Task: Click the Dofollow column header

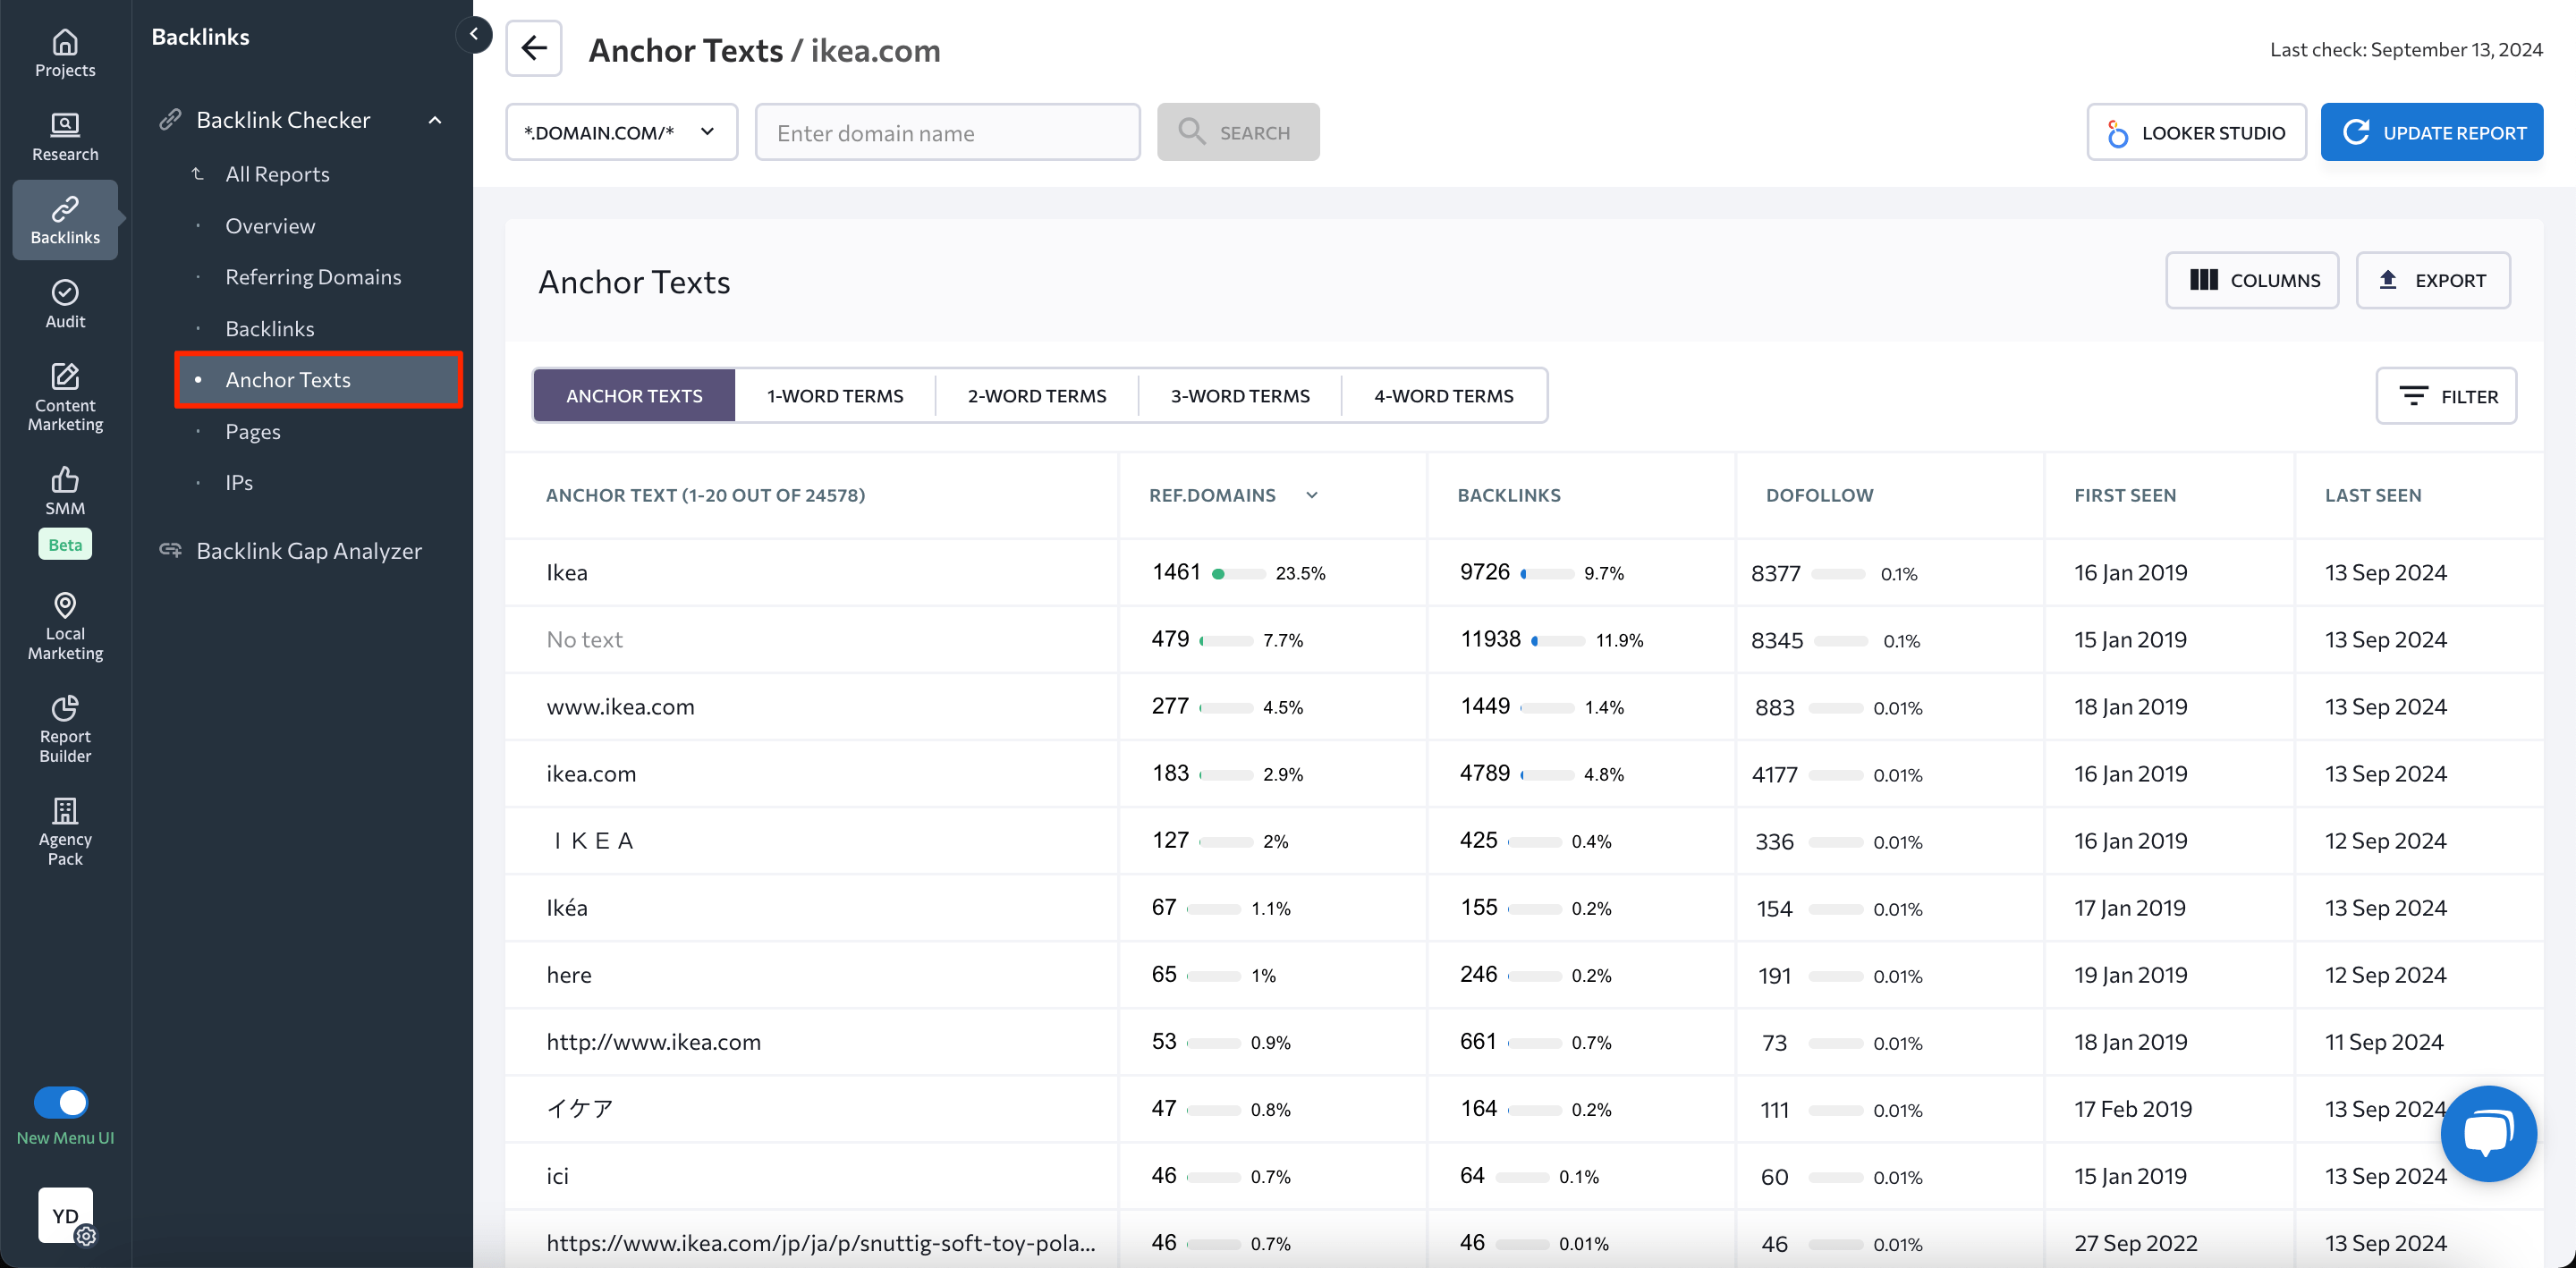Action: 1819,495
